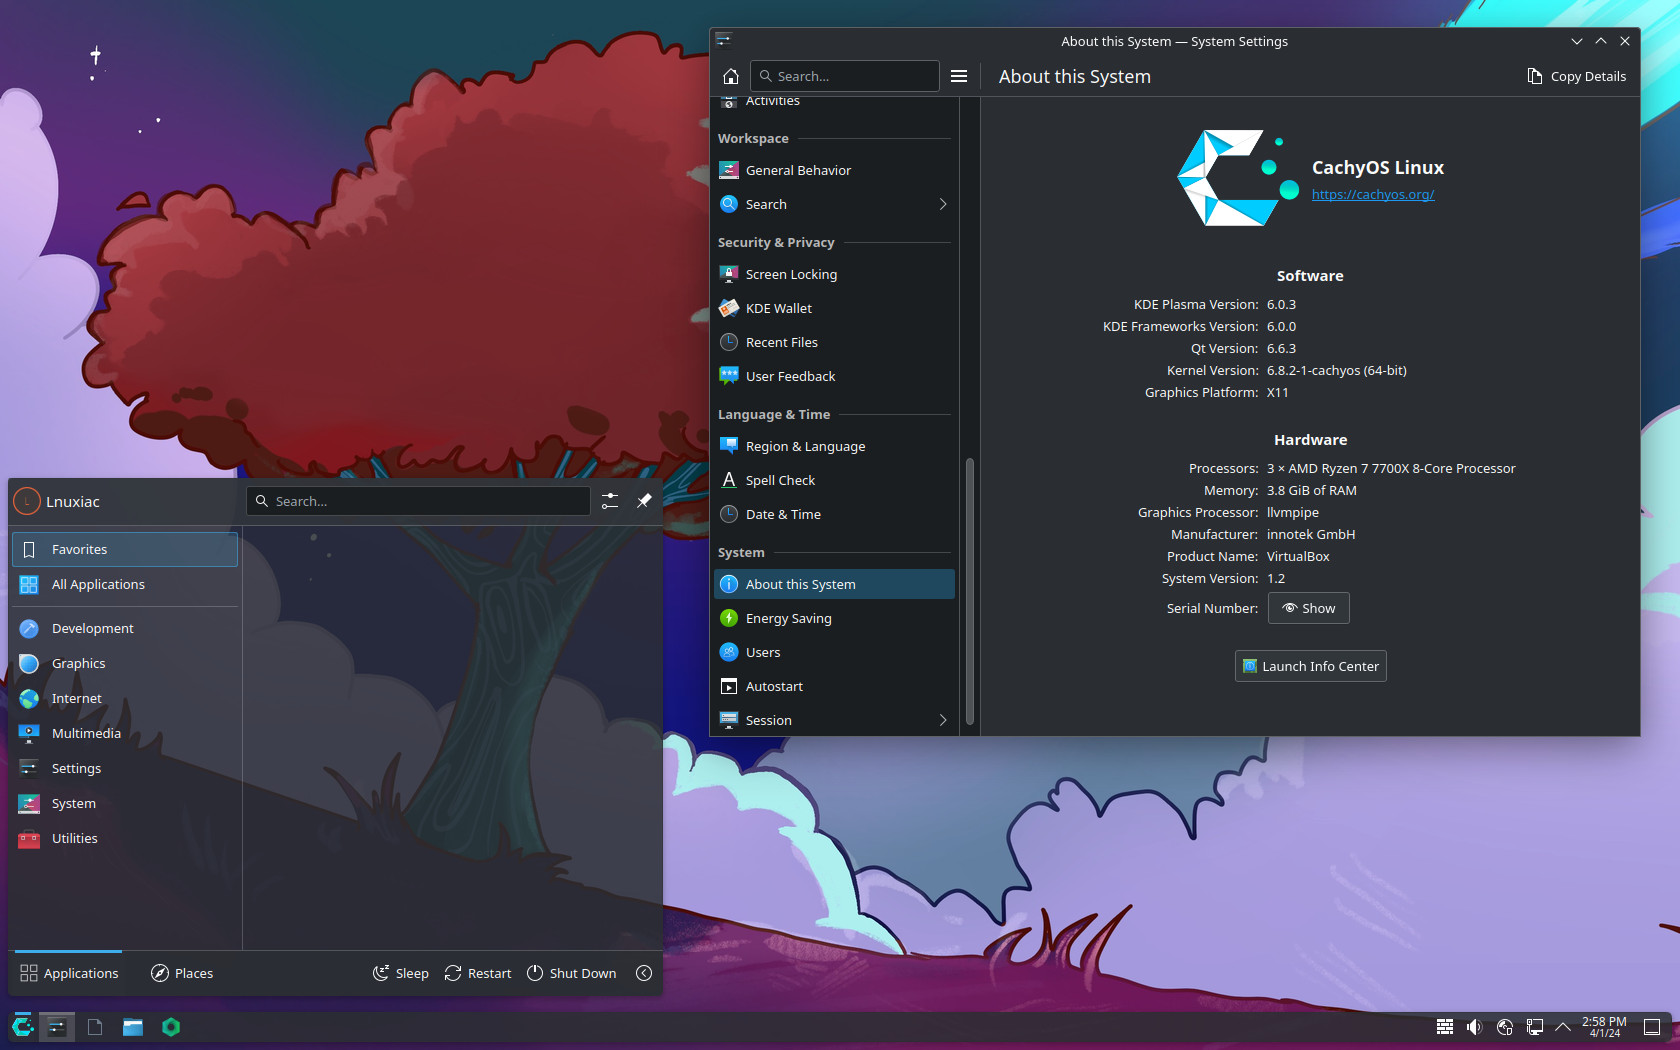Click Launch Info Center button

(1310, 666)
